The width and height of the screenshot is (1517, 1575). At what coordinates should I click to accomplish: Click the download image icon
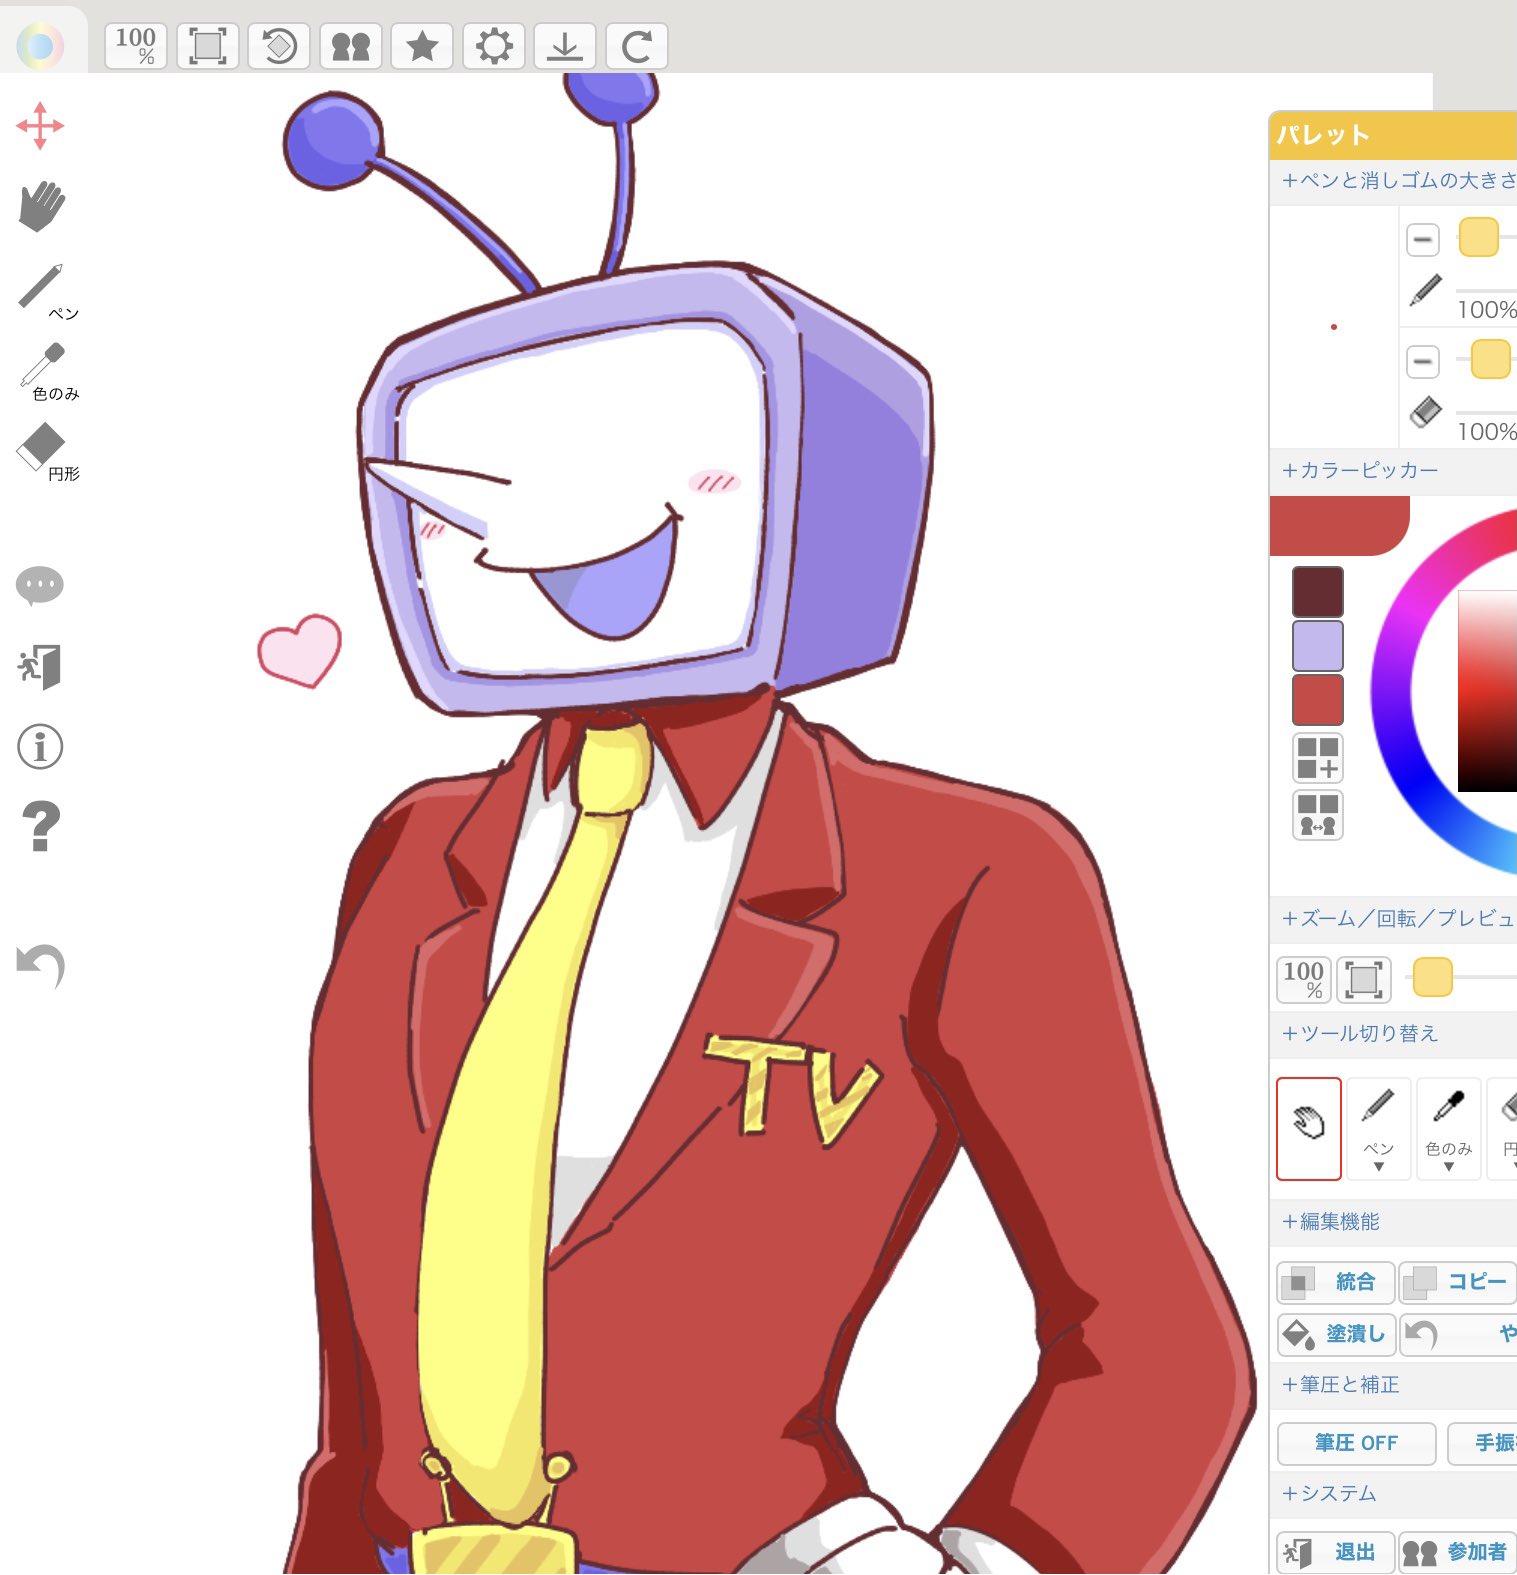pos(565,46)
